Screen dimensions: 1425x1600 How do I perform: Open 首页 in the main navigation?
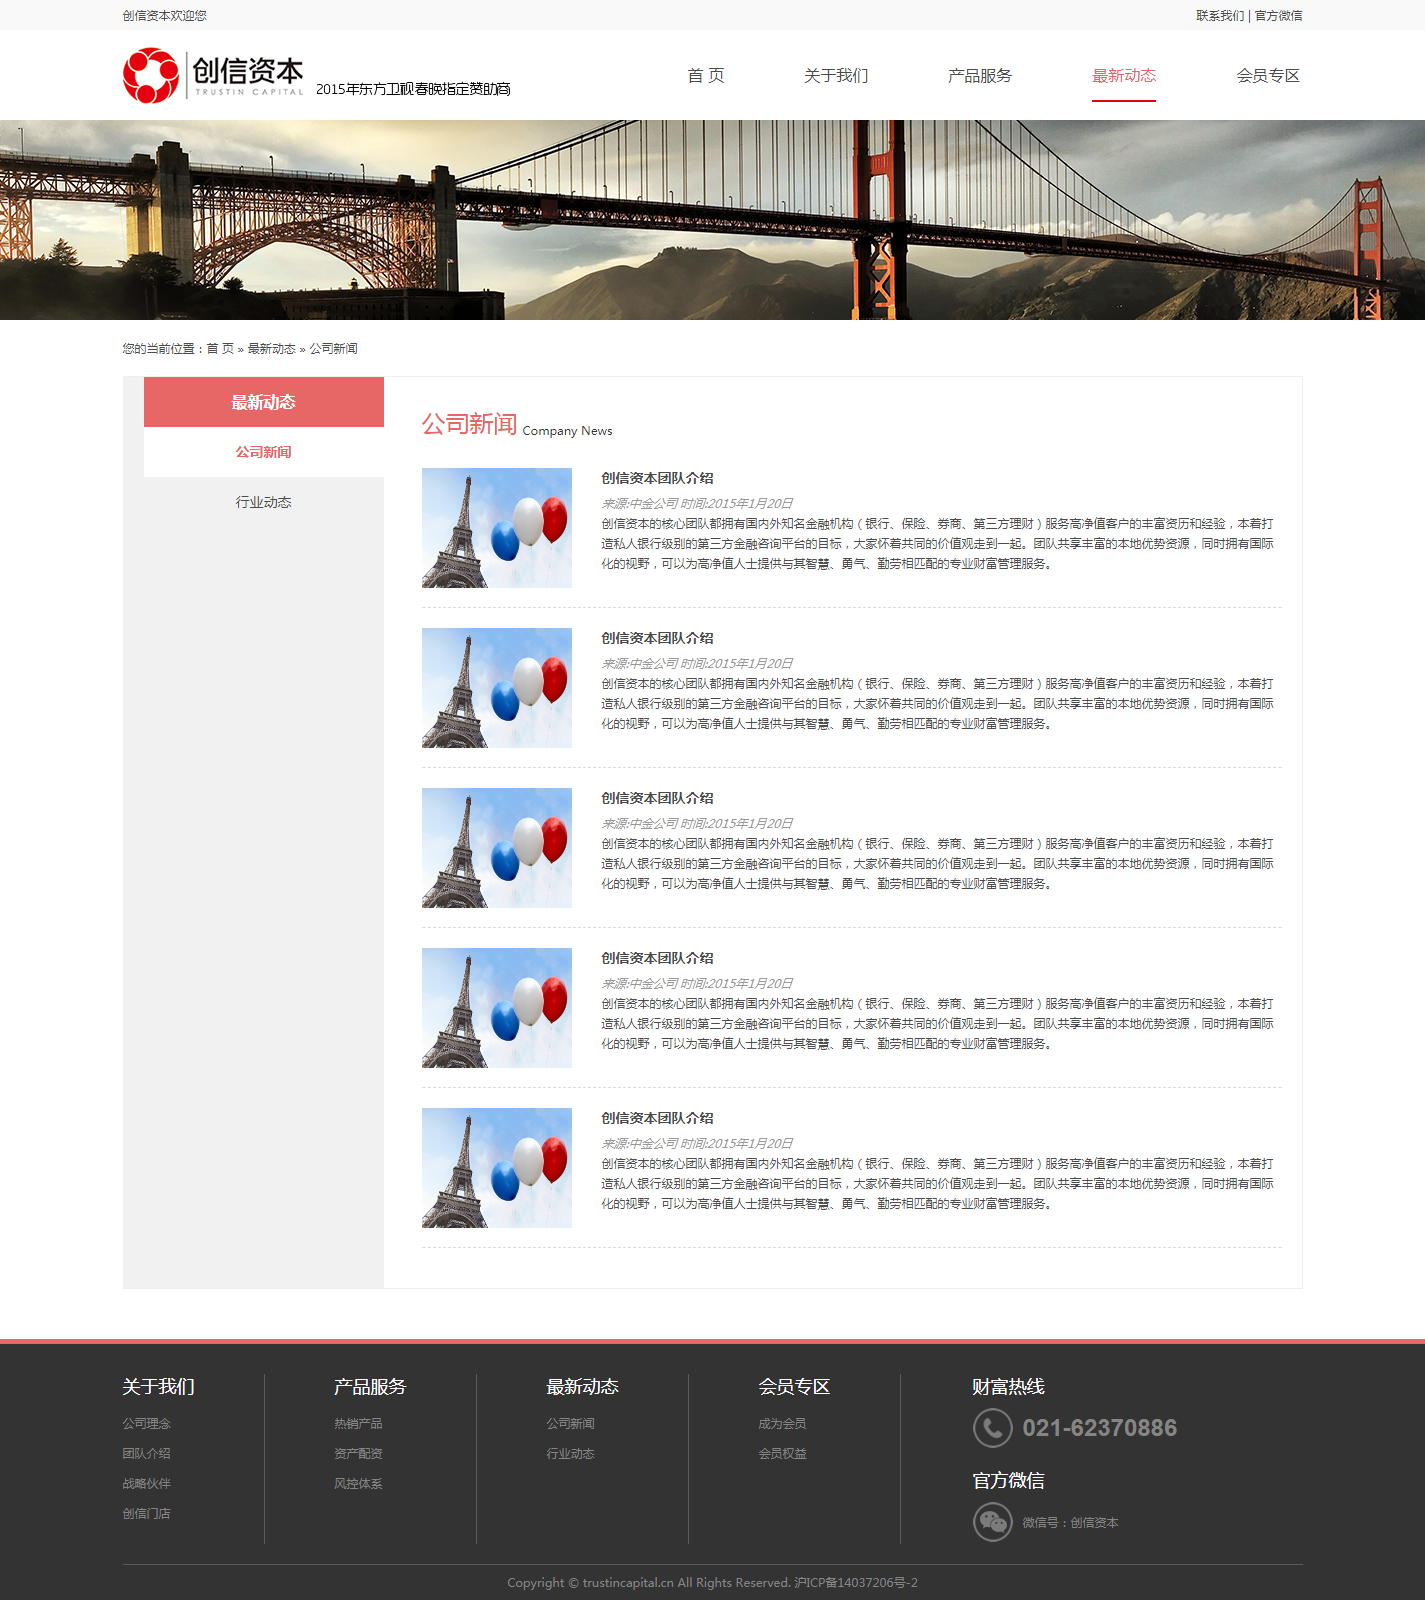tap(705, 76)
